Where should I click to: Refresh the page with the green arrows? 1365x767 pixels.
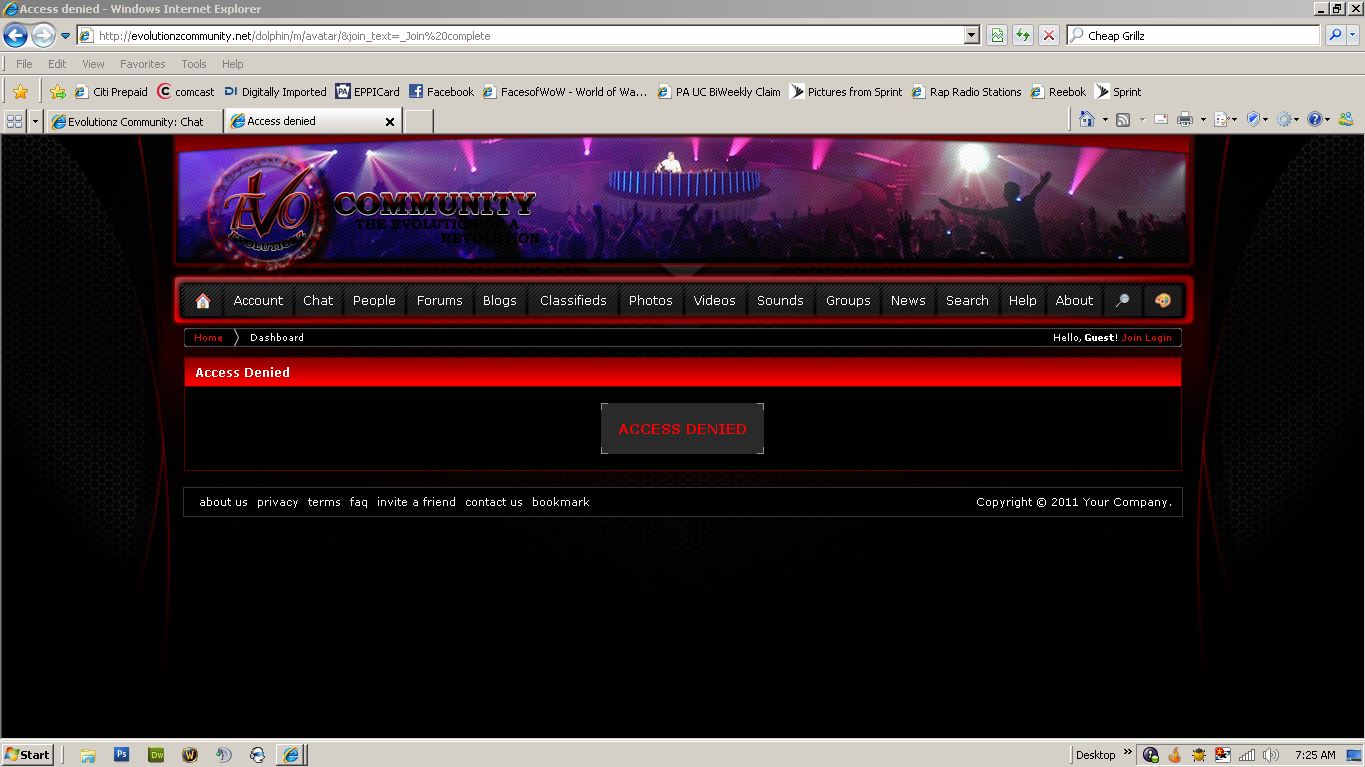pos(1022,36)
